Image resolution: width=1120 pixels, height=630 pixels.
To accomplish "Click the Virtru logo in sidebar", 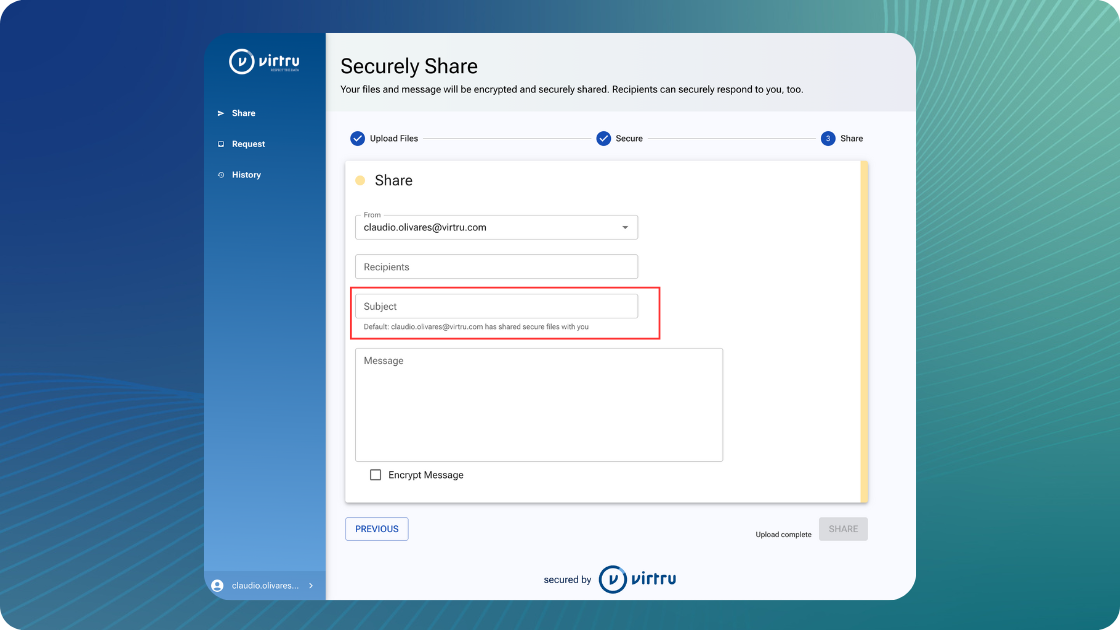I will (264, 62).
